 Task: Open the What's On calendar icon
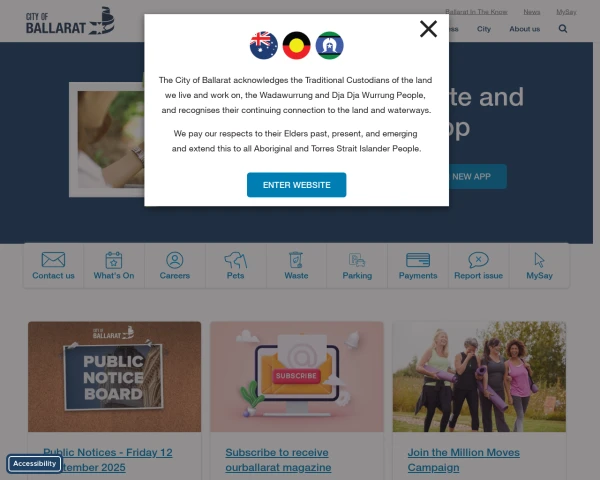[x=114, y=260]
